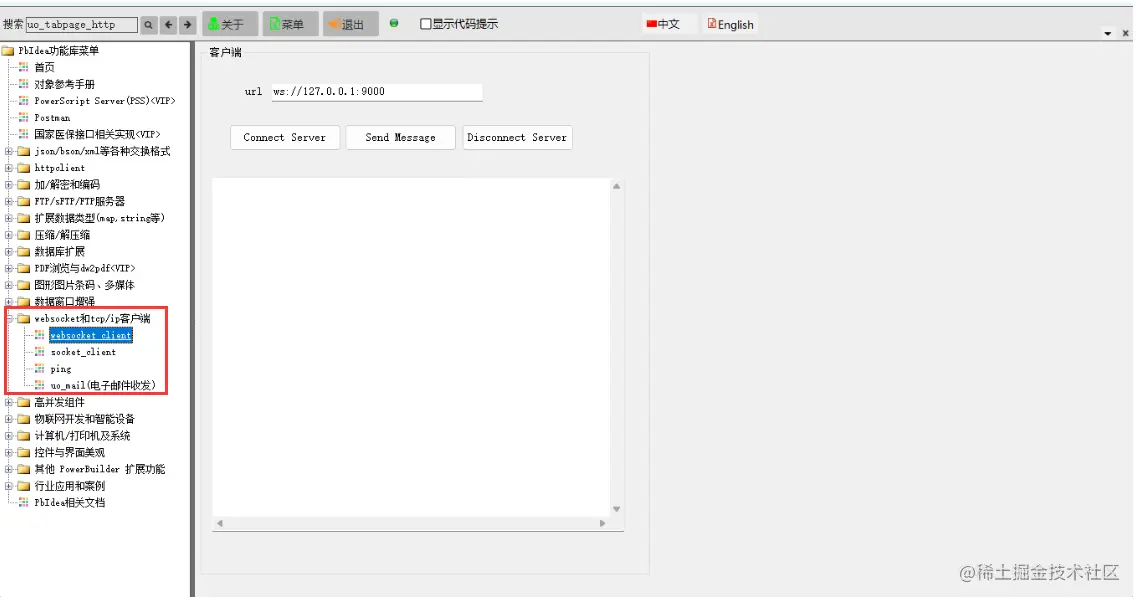Collapse the websocket和tcp/ip客户端 folder
1138x601 pixels.
8,318
